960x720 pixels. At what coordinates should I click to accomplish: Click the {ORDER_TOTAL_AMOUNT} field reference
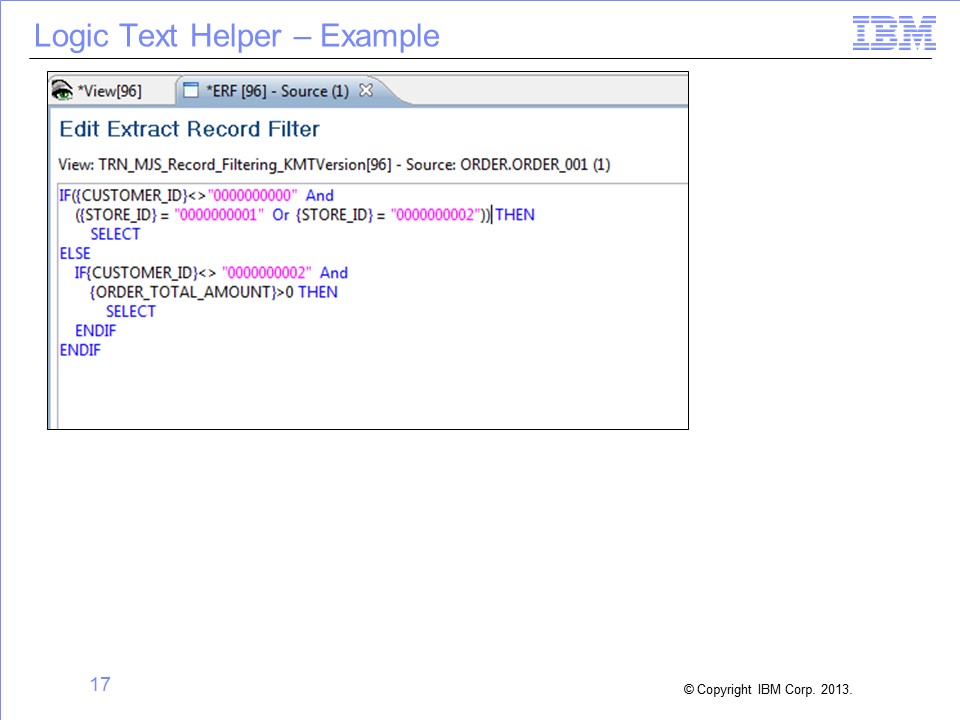[x=183, y=292]
